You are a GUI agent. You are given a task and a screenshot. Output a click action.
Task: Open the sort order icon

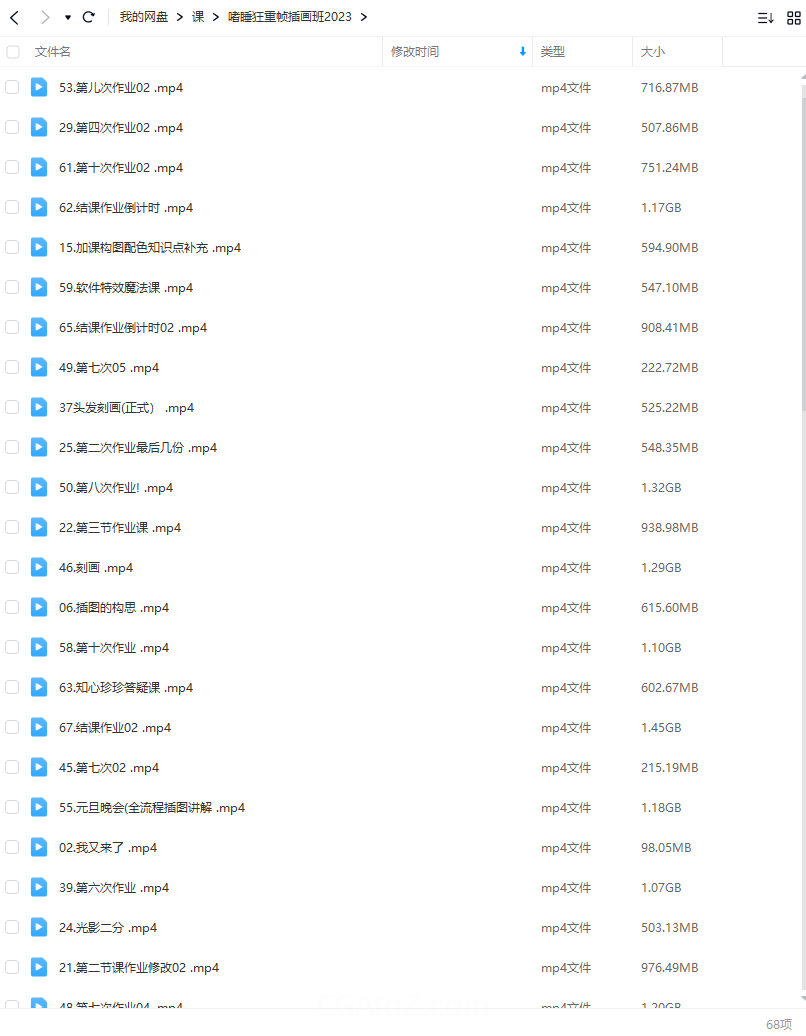click(x=765, y=18)
